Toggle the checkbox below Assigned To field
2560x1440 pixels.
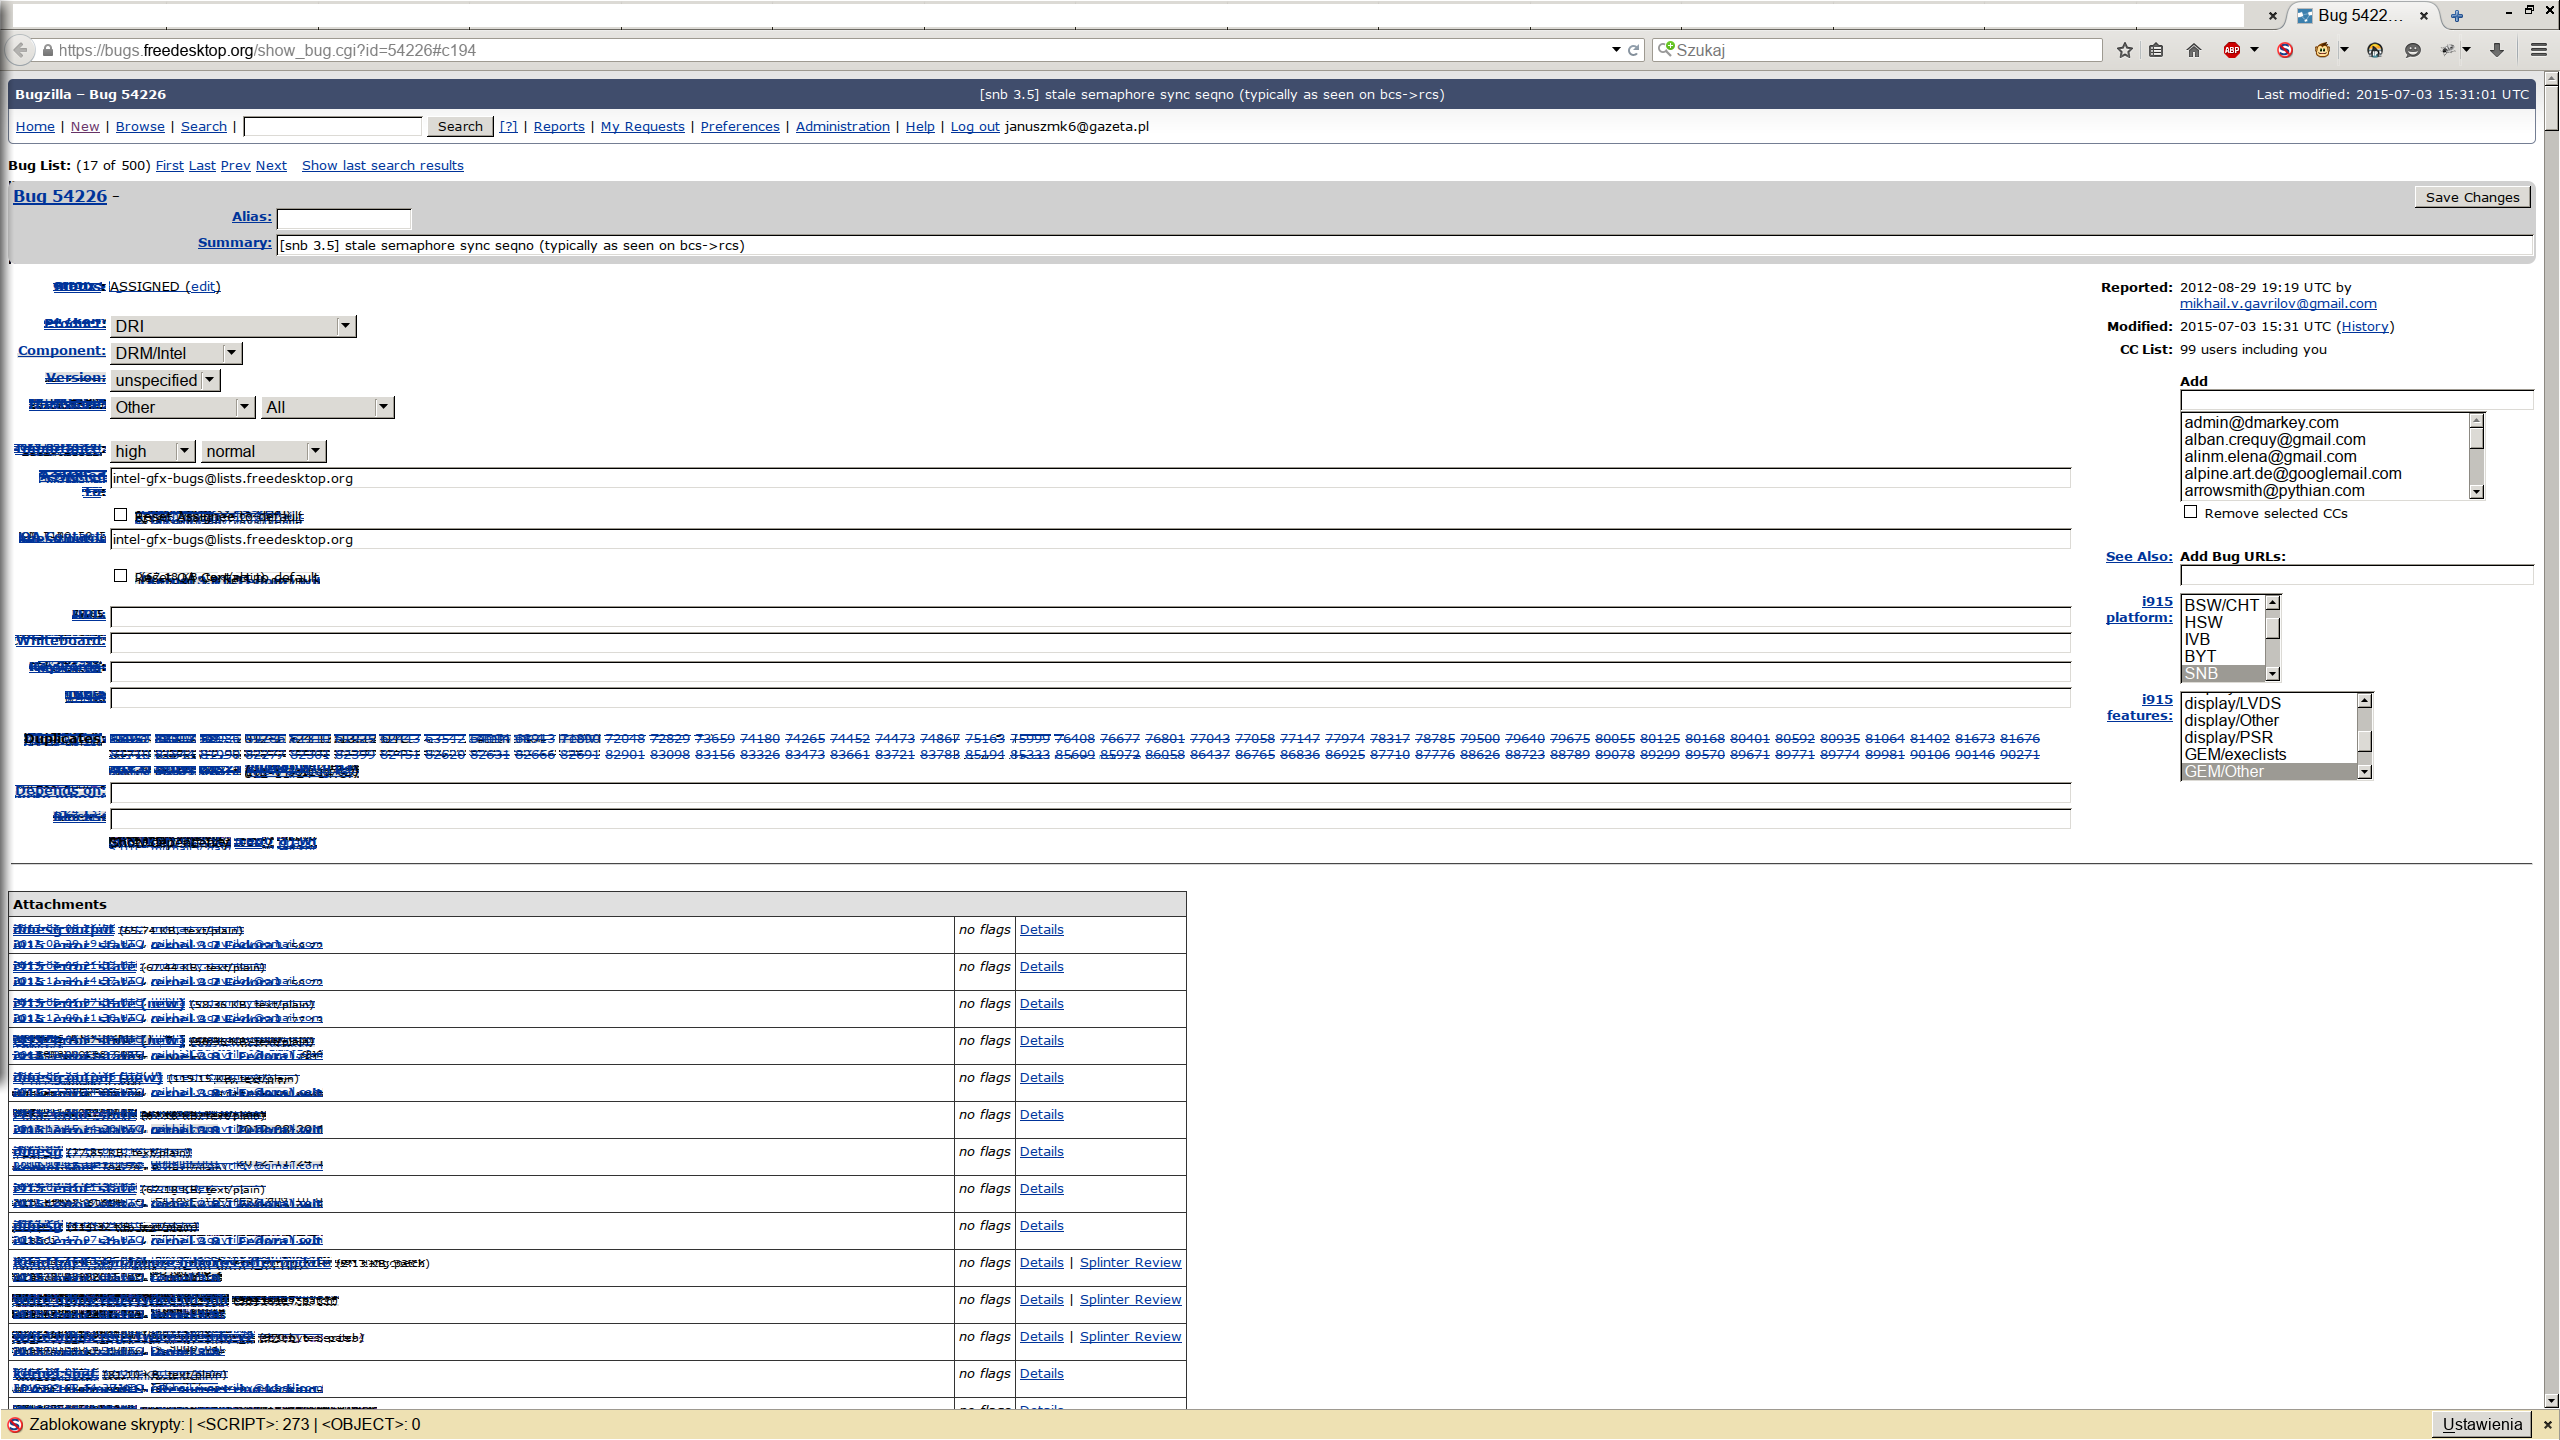tap(121, 515)
